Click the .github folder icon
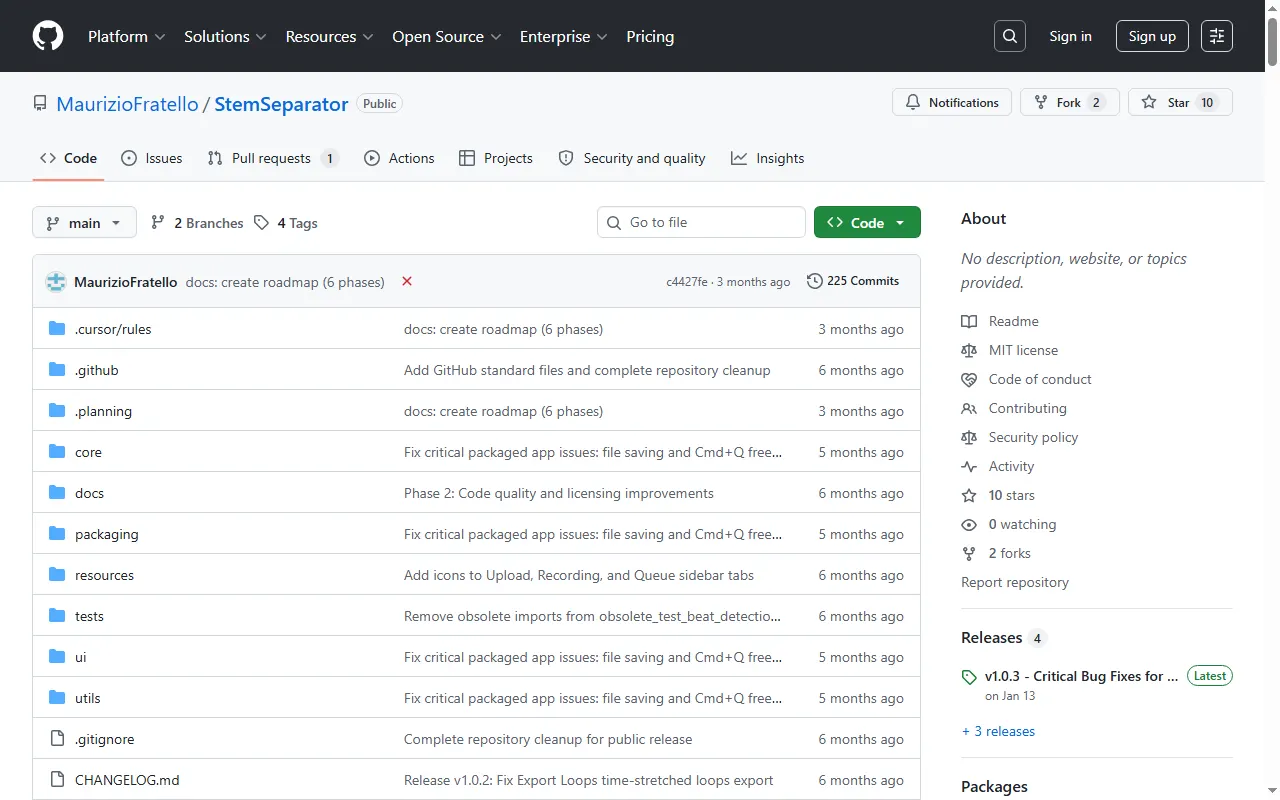1280x800 pixels. pos(57,370)
